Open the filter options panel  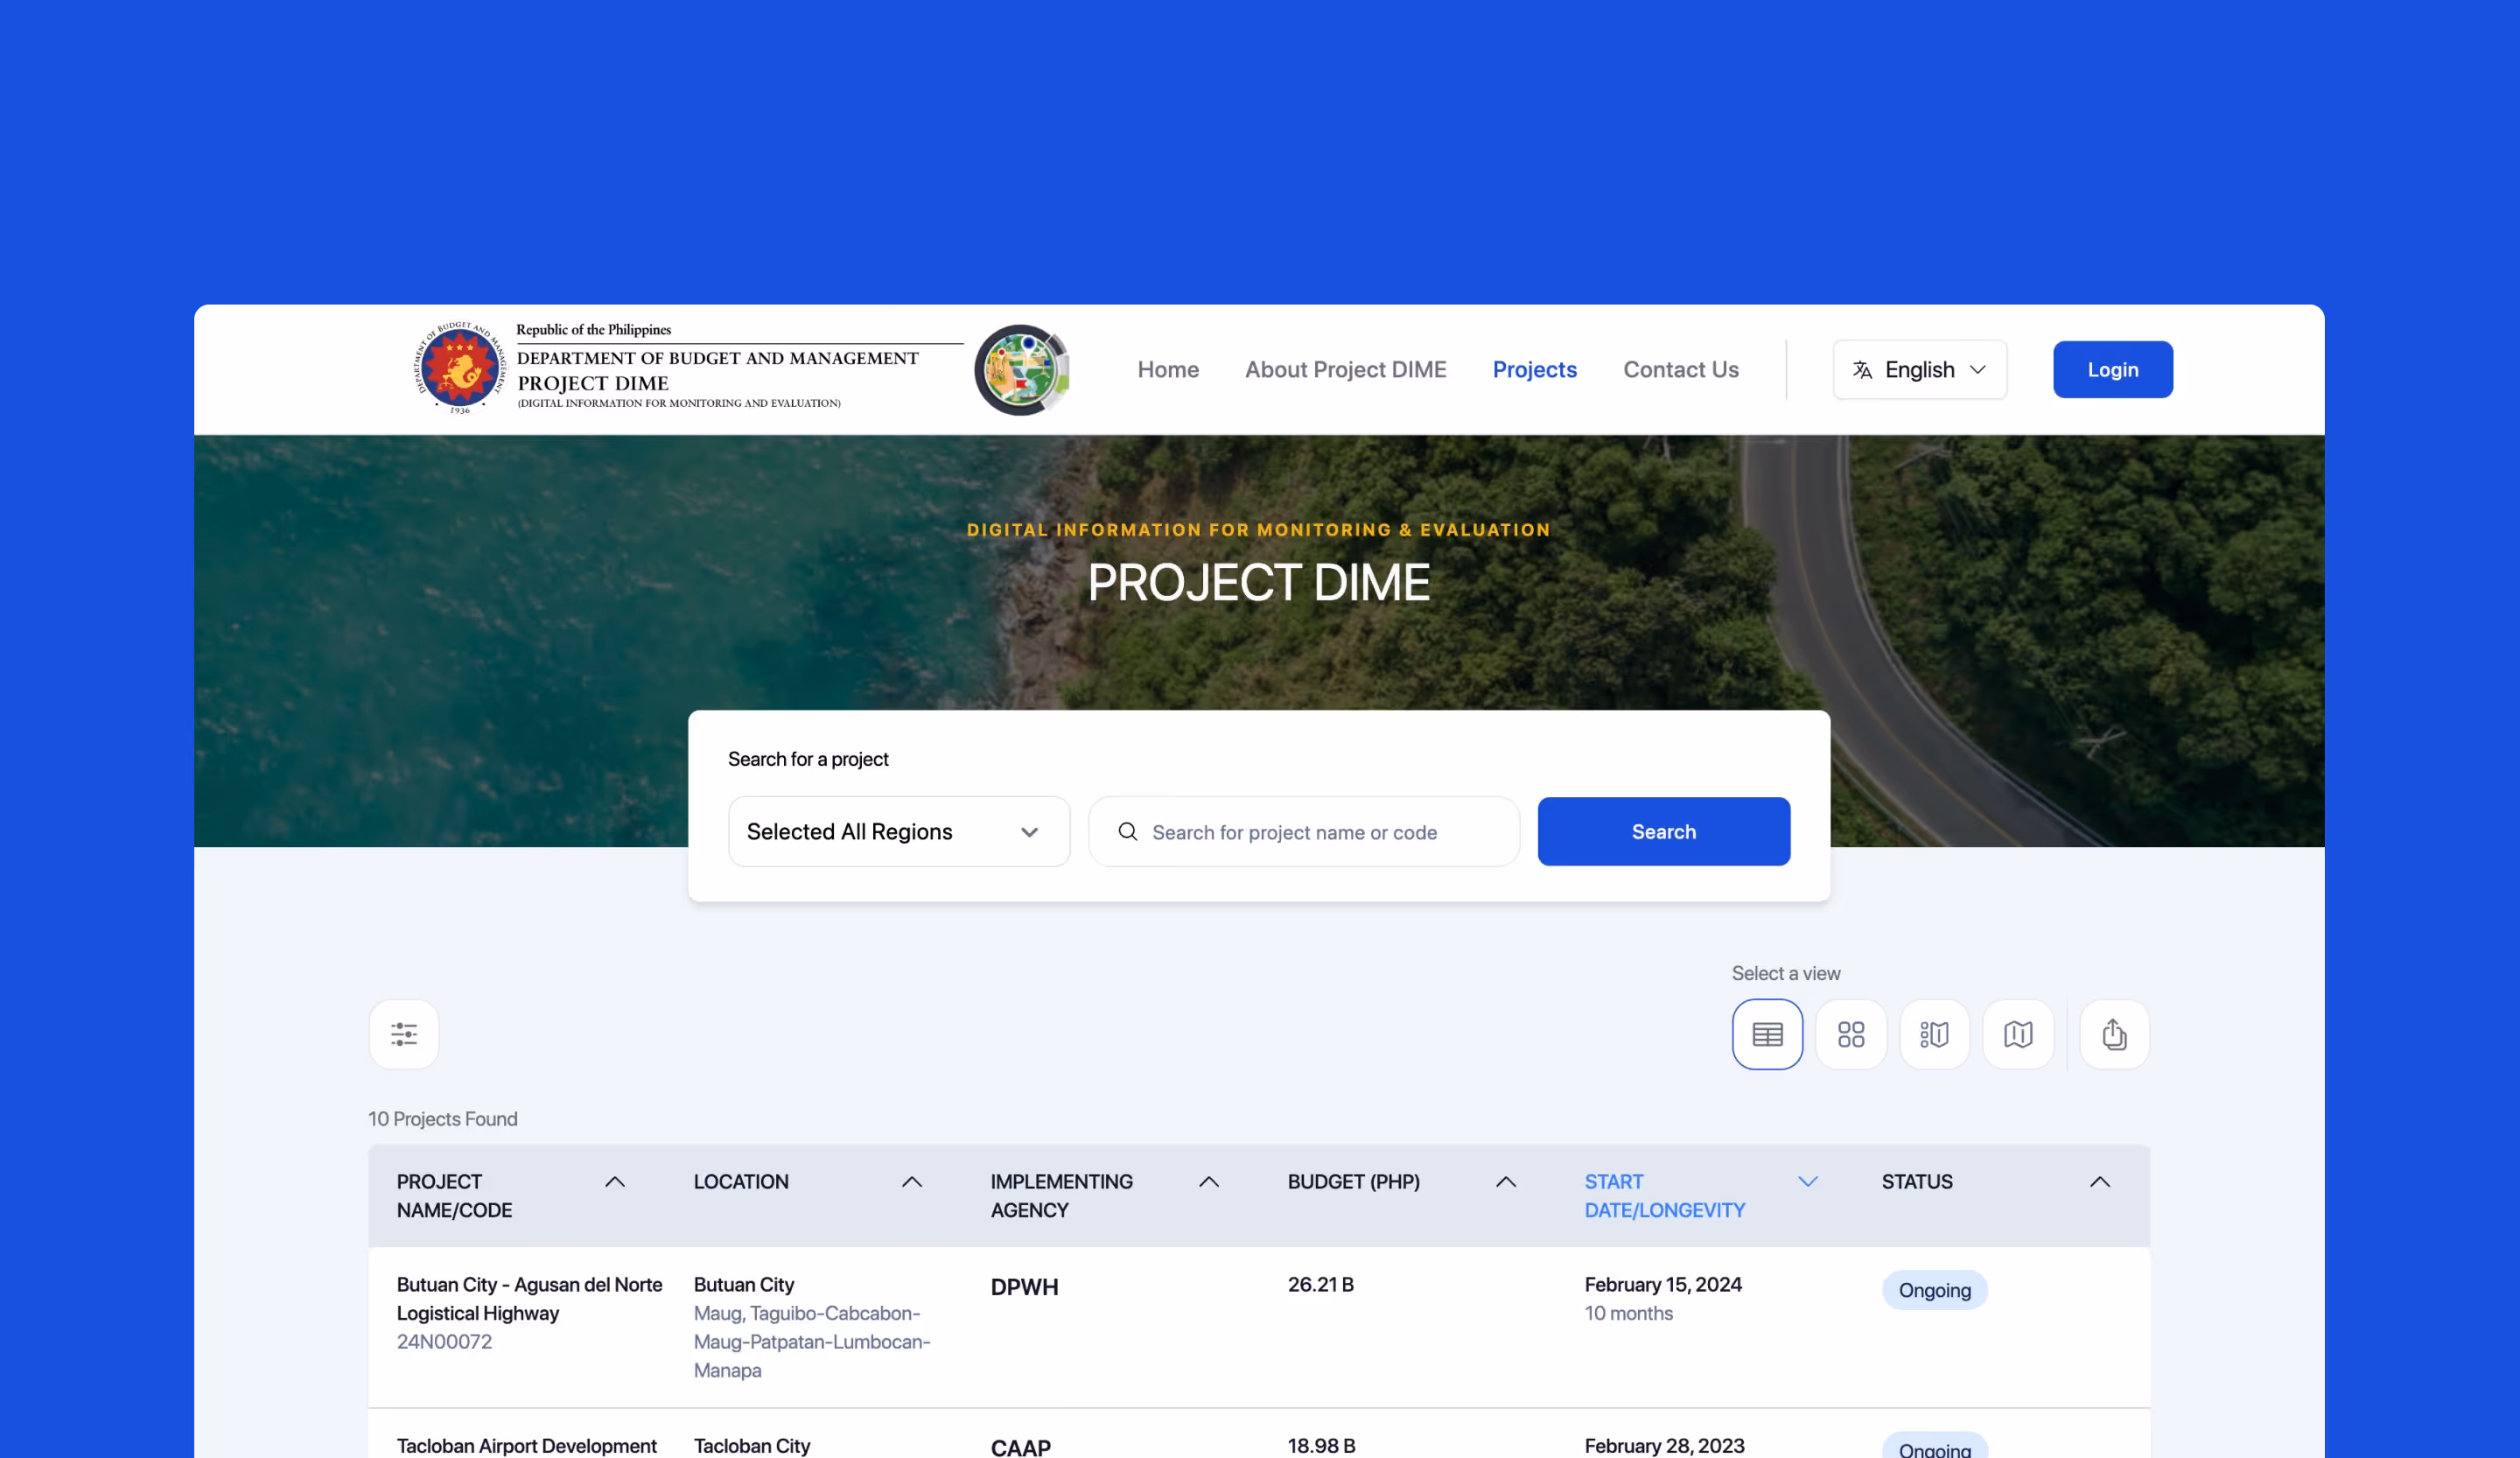tap(403, 1034)
